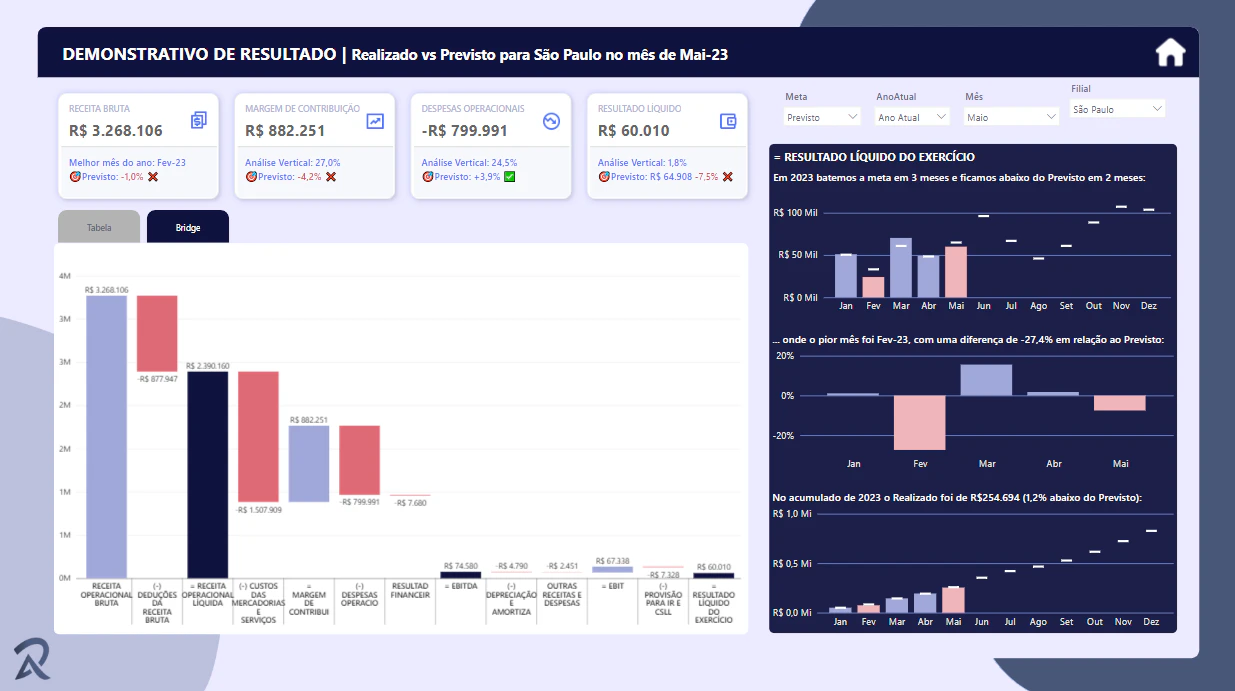Click the Mar bar in monthly result chart
Screen dimensions: 1235x691
coord(901,267)
